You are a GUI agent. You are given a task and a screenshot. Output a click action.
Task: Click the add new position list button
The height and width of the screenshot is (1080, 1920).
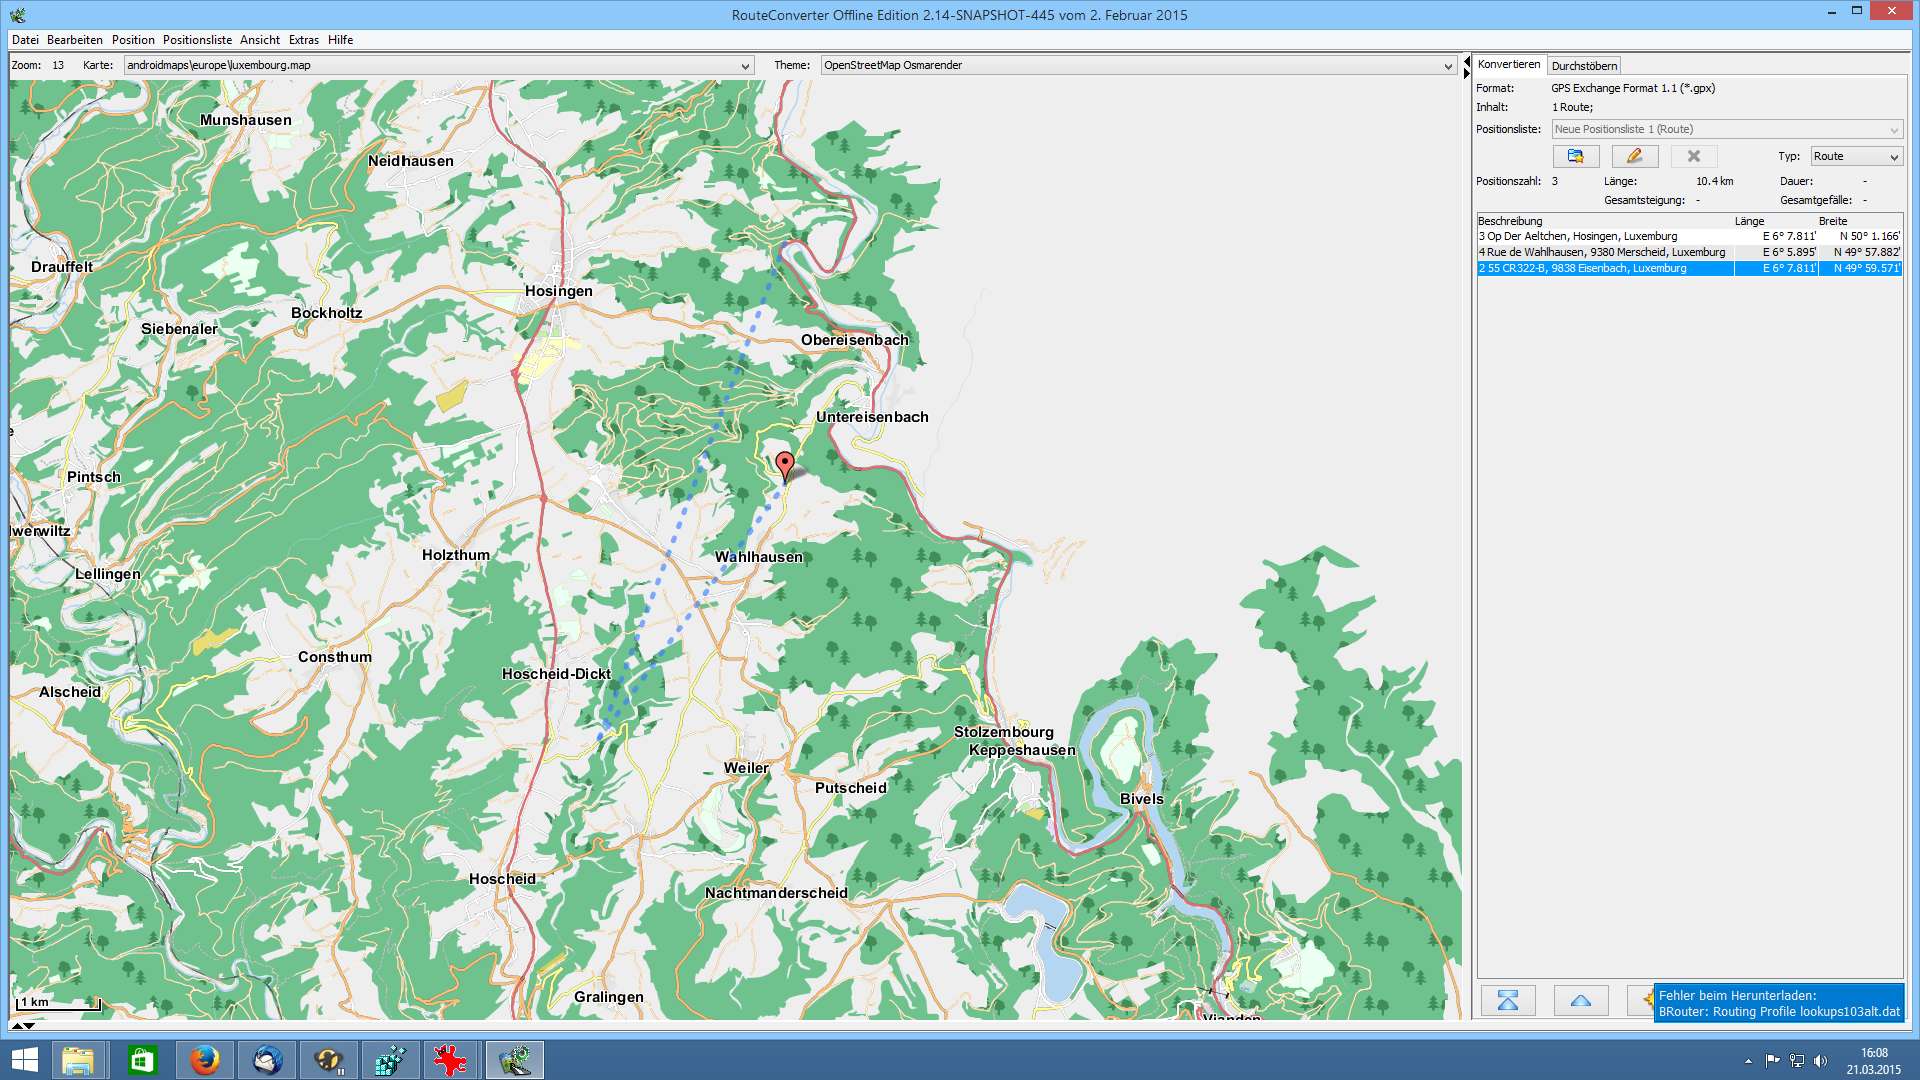pyautogui.click(x=1575, y=156)
